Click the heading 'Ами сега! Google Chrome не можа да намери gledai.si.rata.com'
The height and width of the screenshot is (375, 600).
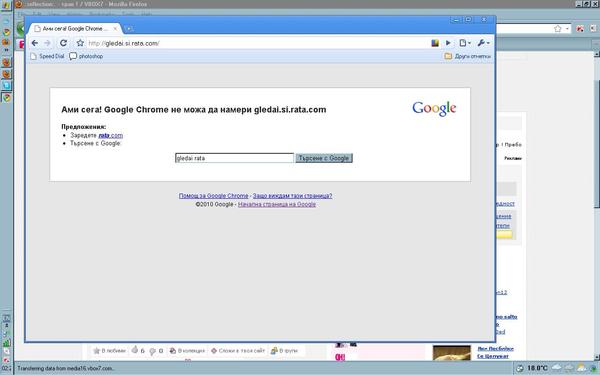tap(194, 110)
